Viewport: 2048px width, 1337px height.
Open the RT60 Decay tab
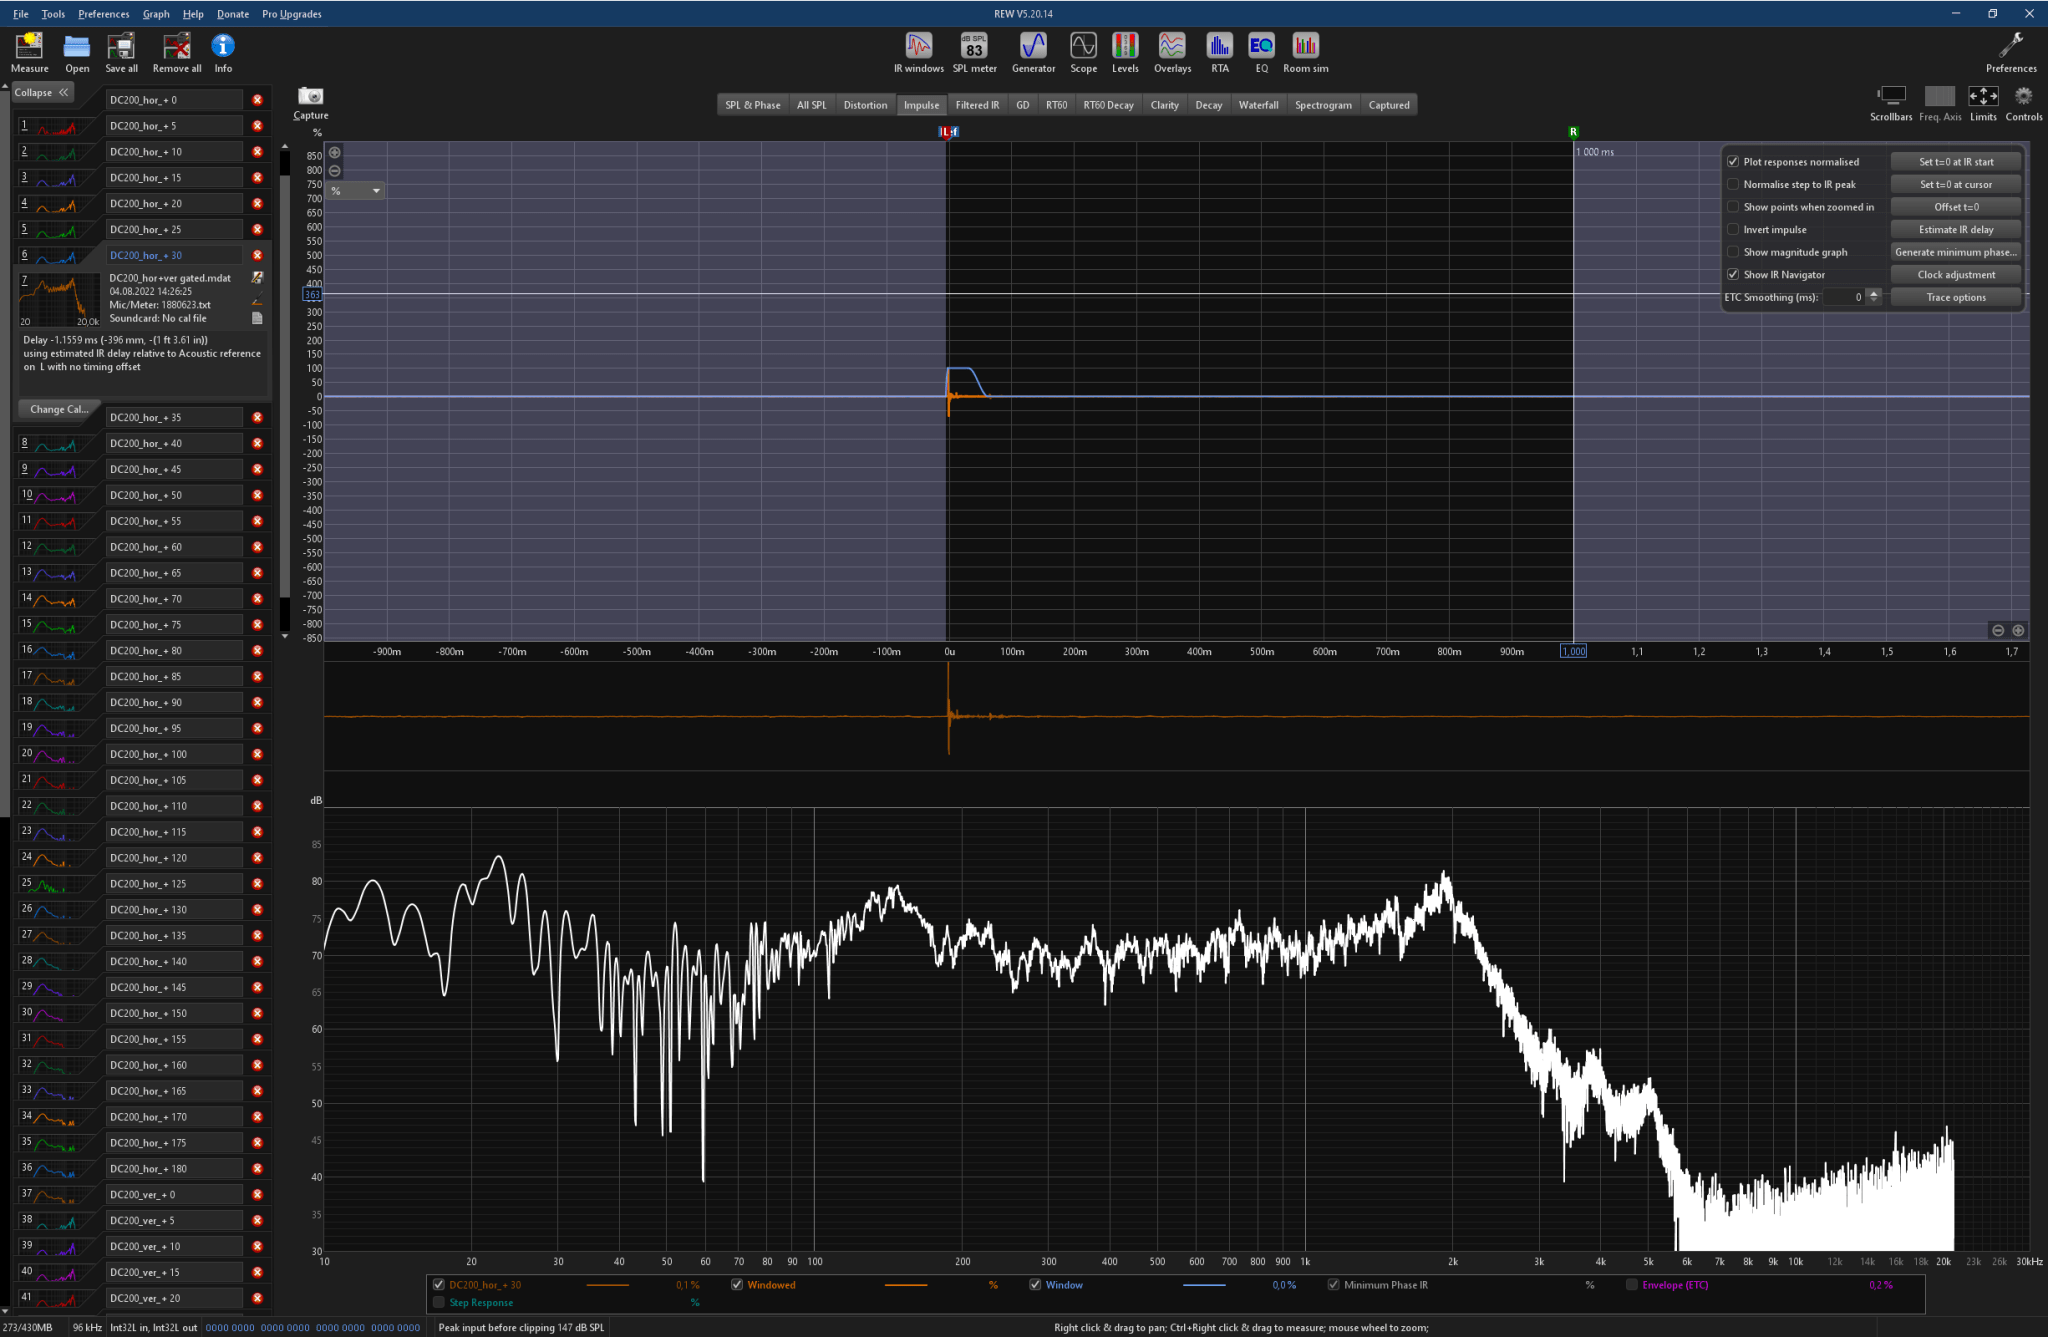pyautogui.click(x=1108, y=105)
